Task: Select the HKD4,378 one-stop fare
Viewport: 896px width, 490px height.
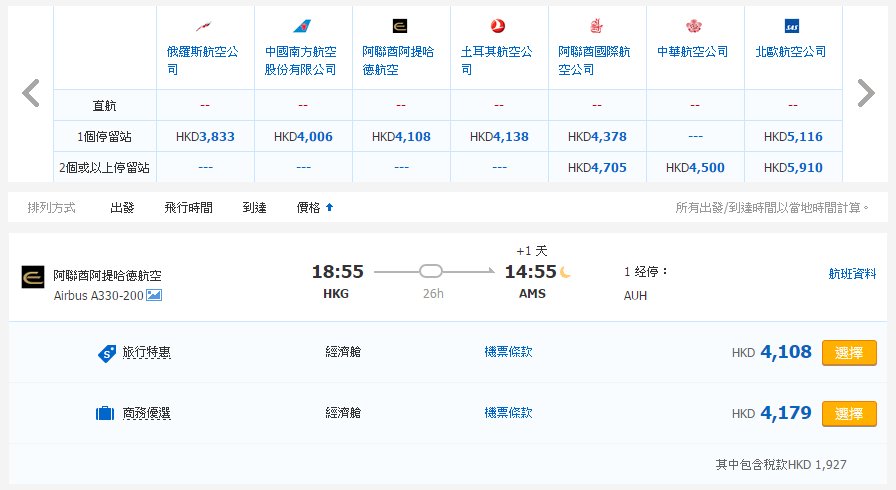Action: click(x=597, y=136)
